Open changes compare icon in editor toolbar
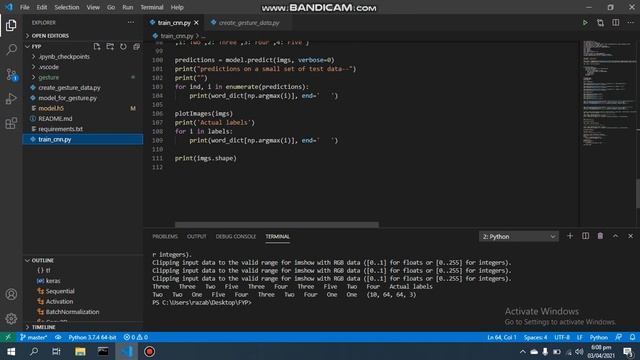Viewport: 640px width, 360px height. point(600,23)
